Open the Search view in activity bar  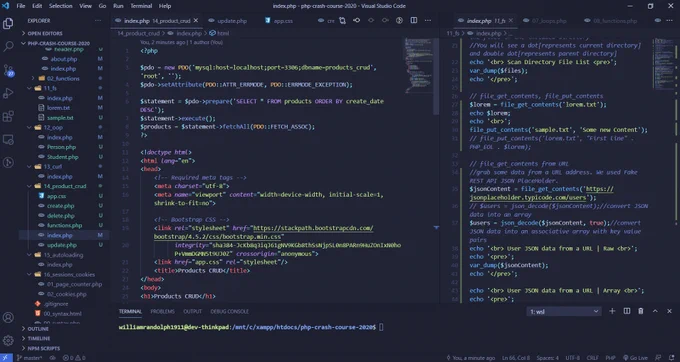8,46
